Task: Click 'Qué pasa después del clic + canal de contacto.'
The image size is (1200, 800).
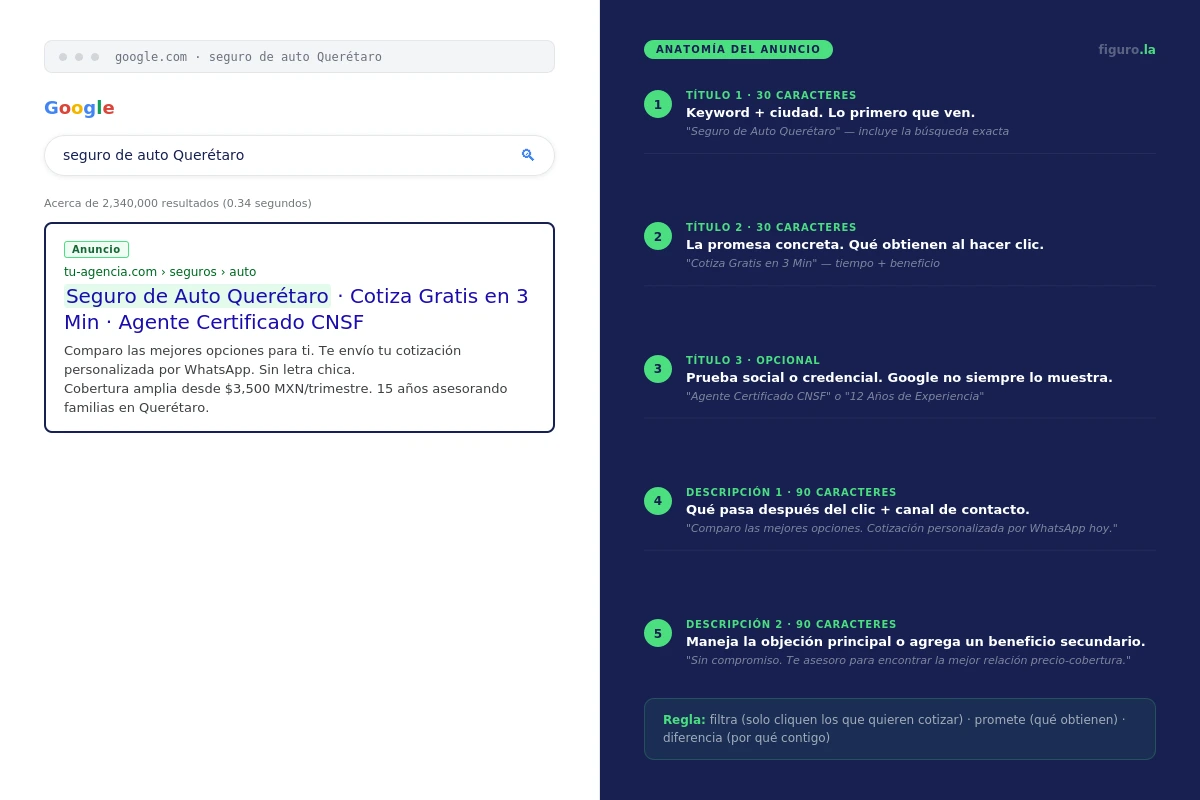Action: click(x=858, y=510)
